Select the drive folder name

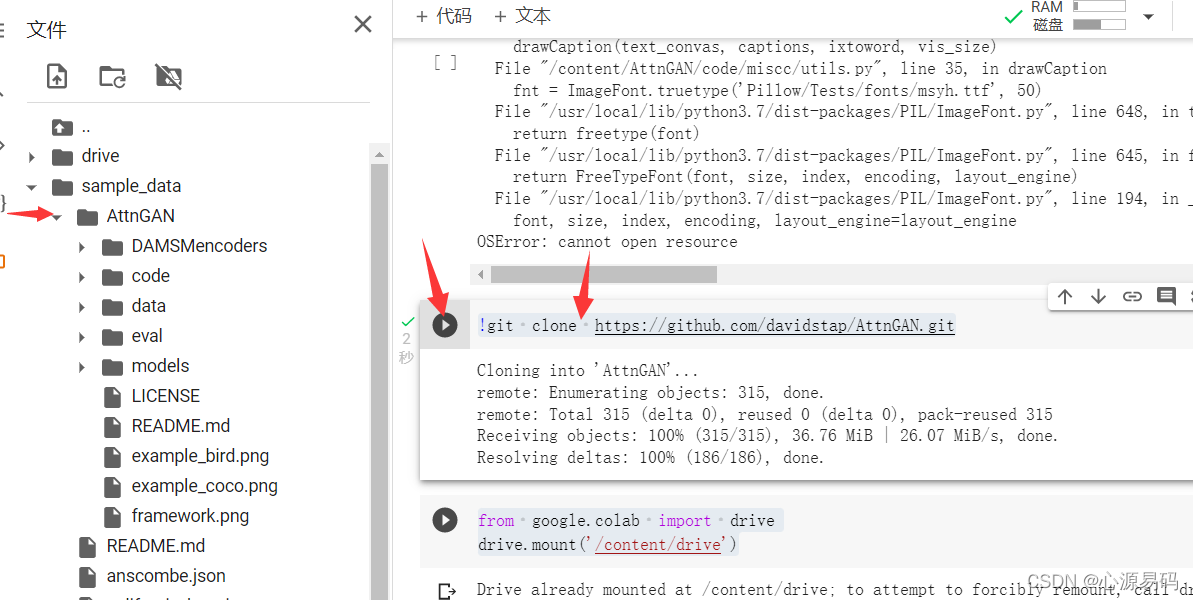[100, 156]
